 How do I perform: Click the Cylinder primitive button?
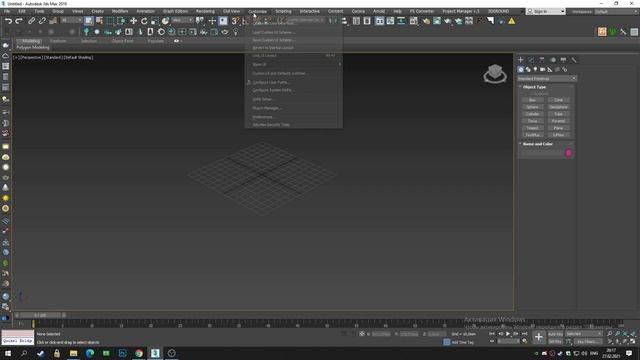[x=532, y=114]
